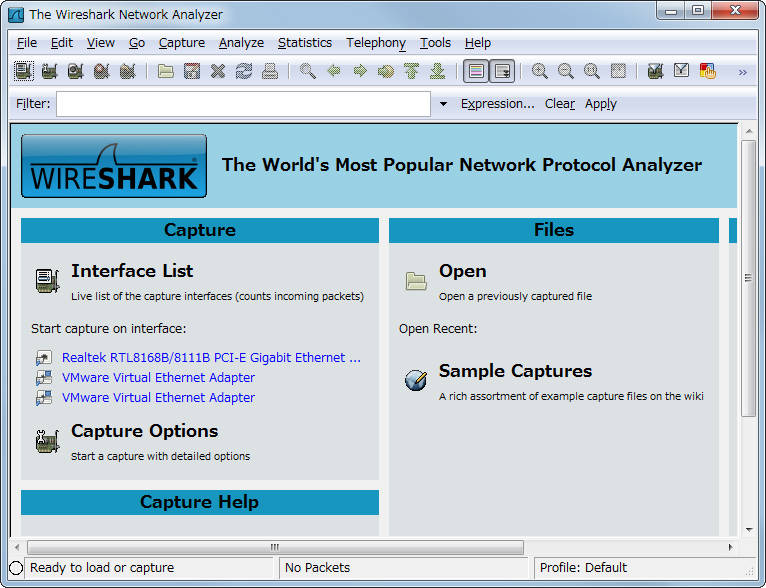Click the Wireshark logo banner
Viewport: 766px width, 588px height.
click(114, 166)
